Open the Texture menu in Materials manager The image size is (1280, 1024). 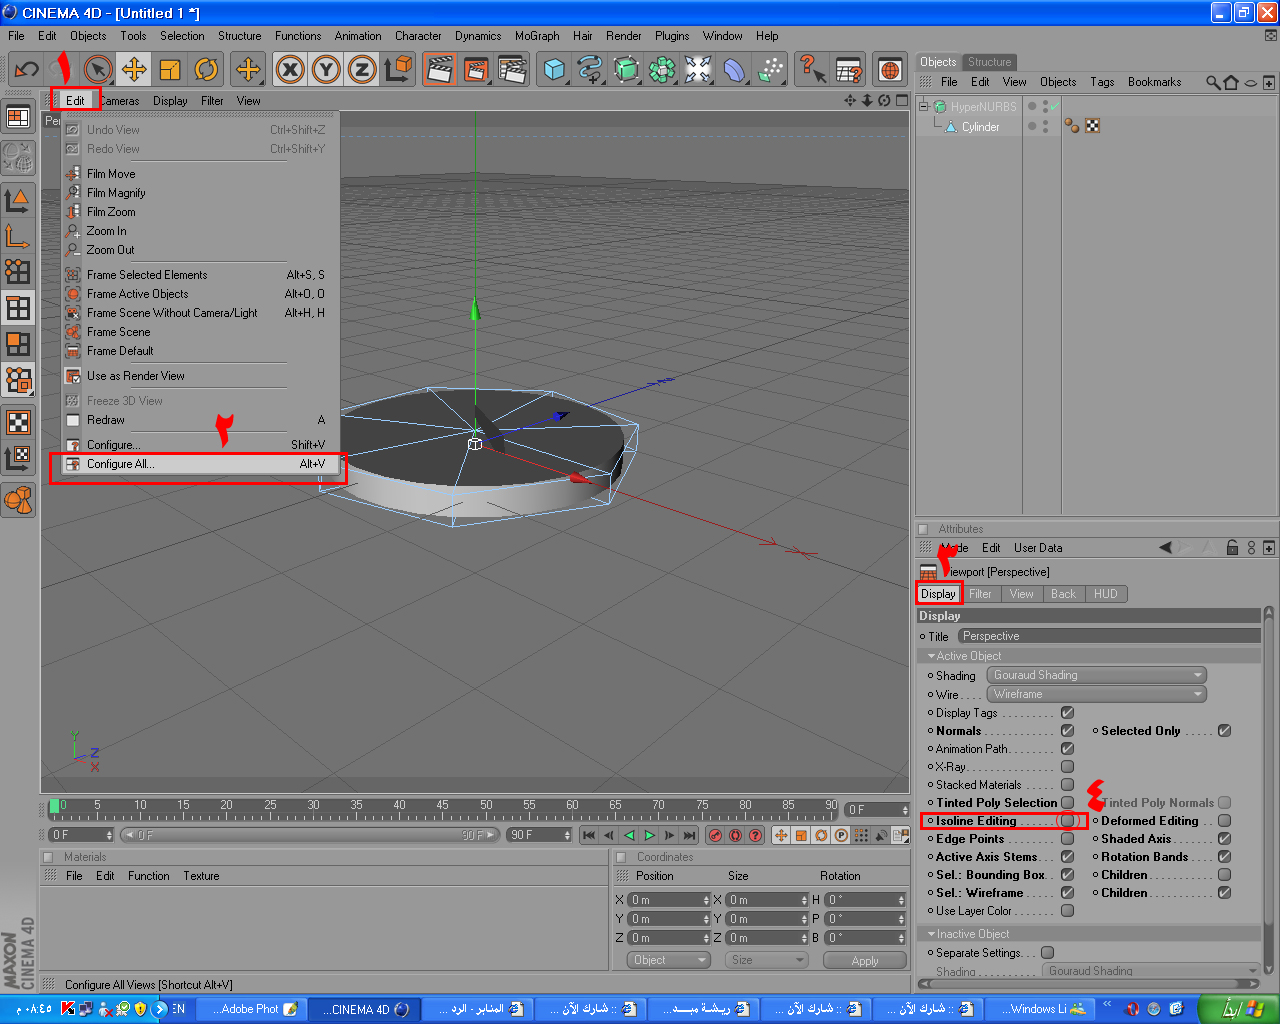point(201,876)
